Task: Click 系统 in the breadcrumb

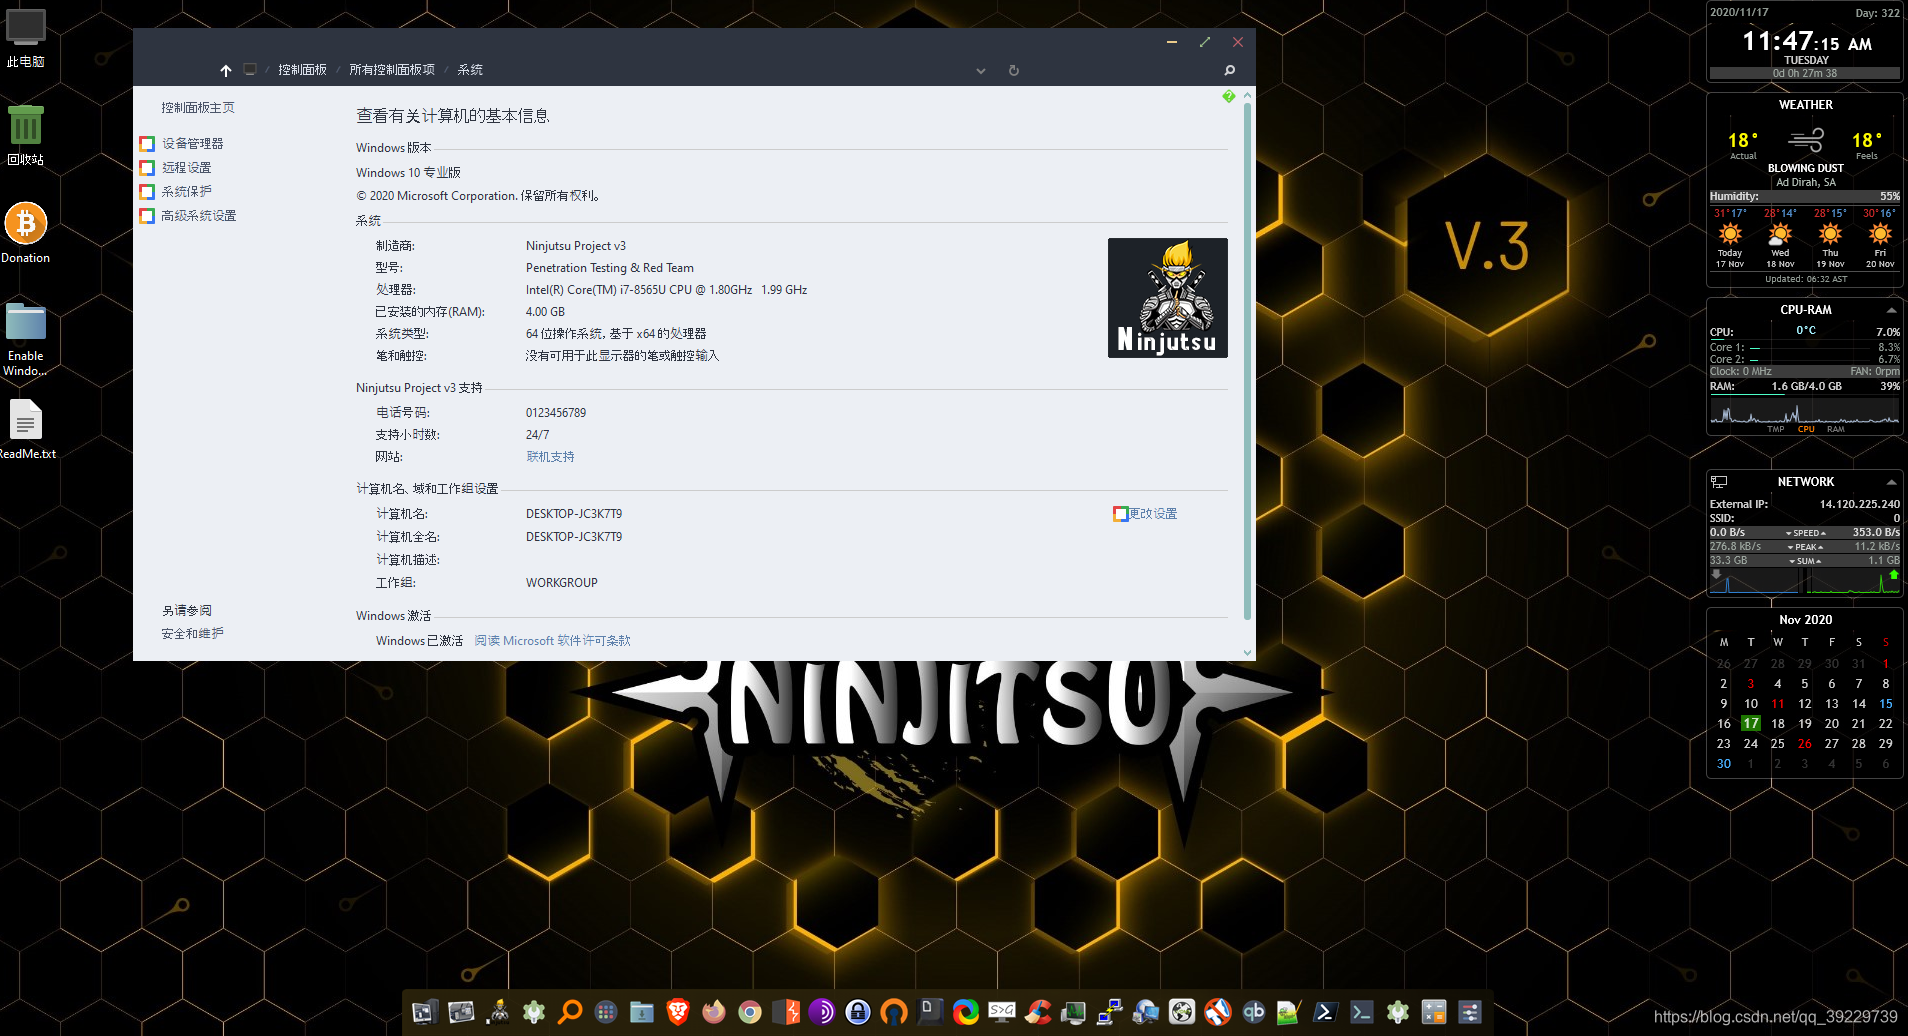Action: pyautogui.click(x=470, y=70)
